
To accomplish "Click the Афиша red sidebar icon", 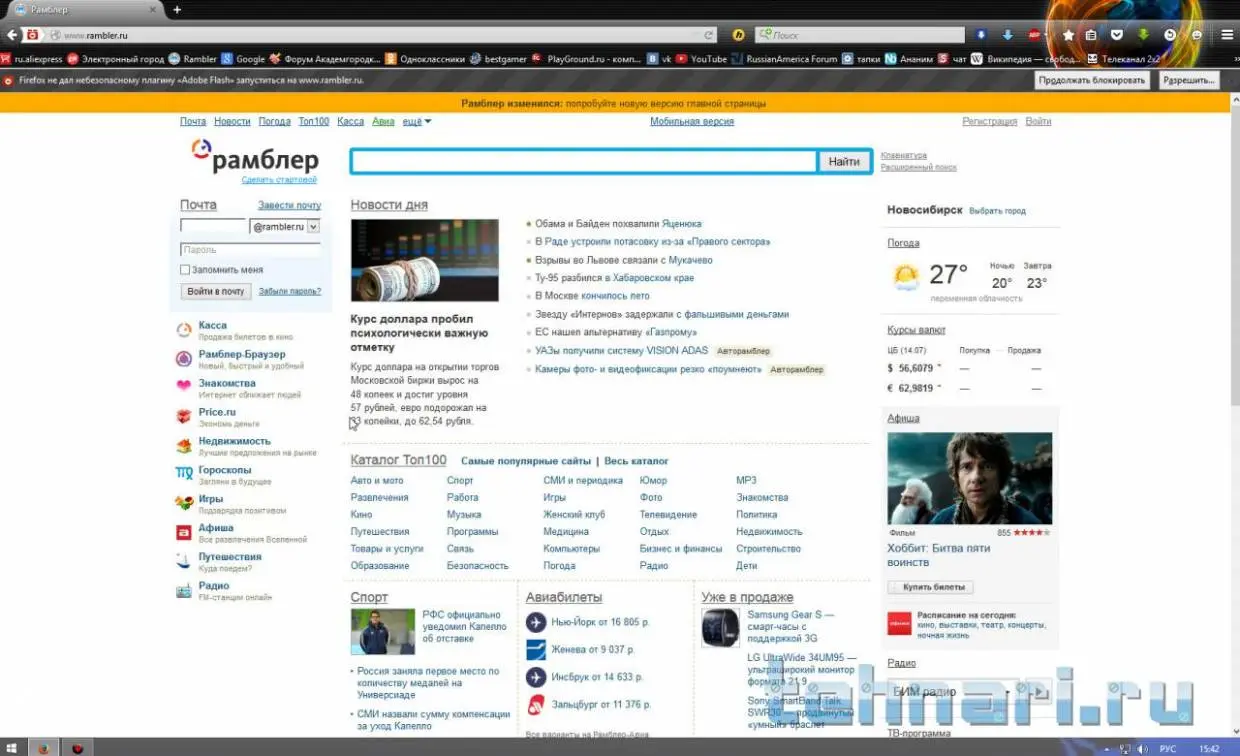I will (184, 532).
